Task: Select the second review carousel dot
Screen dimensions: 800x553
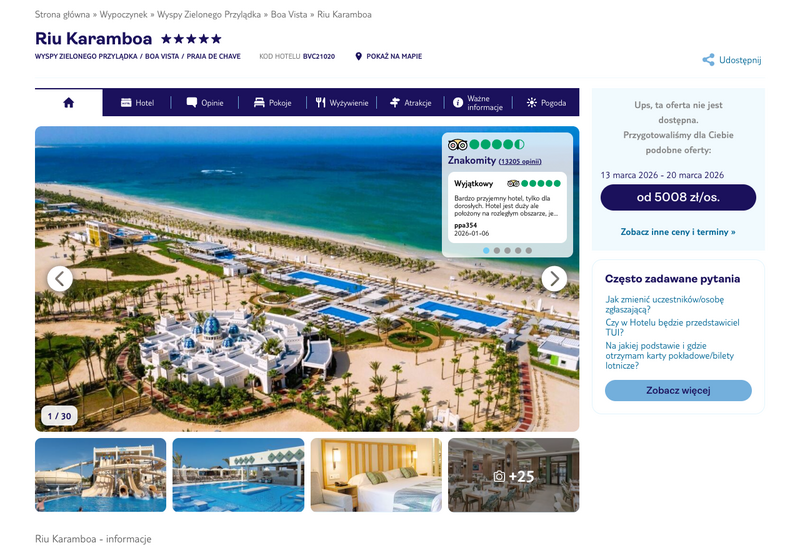Action: (497, 250)
